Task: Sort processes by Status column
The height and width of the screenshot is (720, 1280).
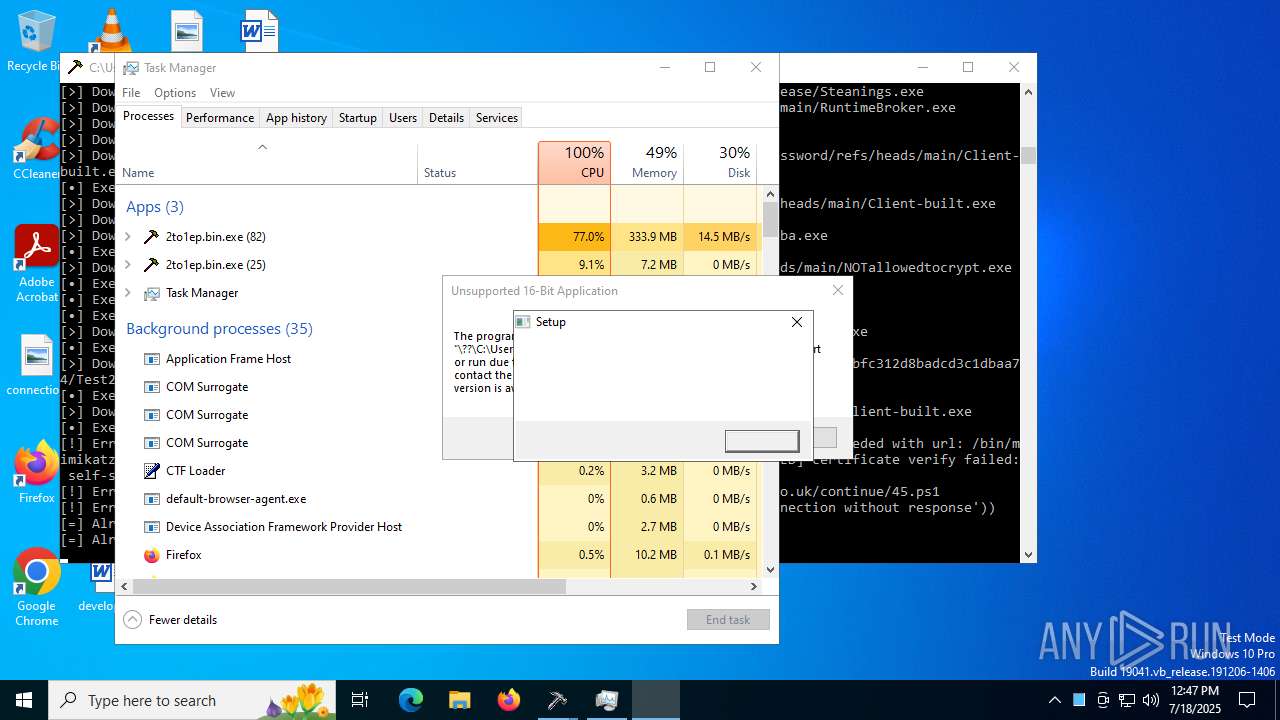Action: pyautogui.click(x=477, y=162)
